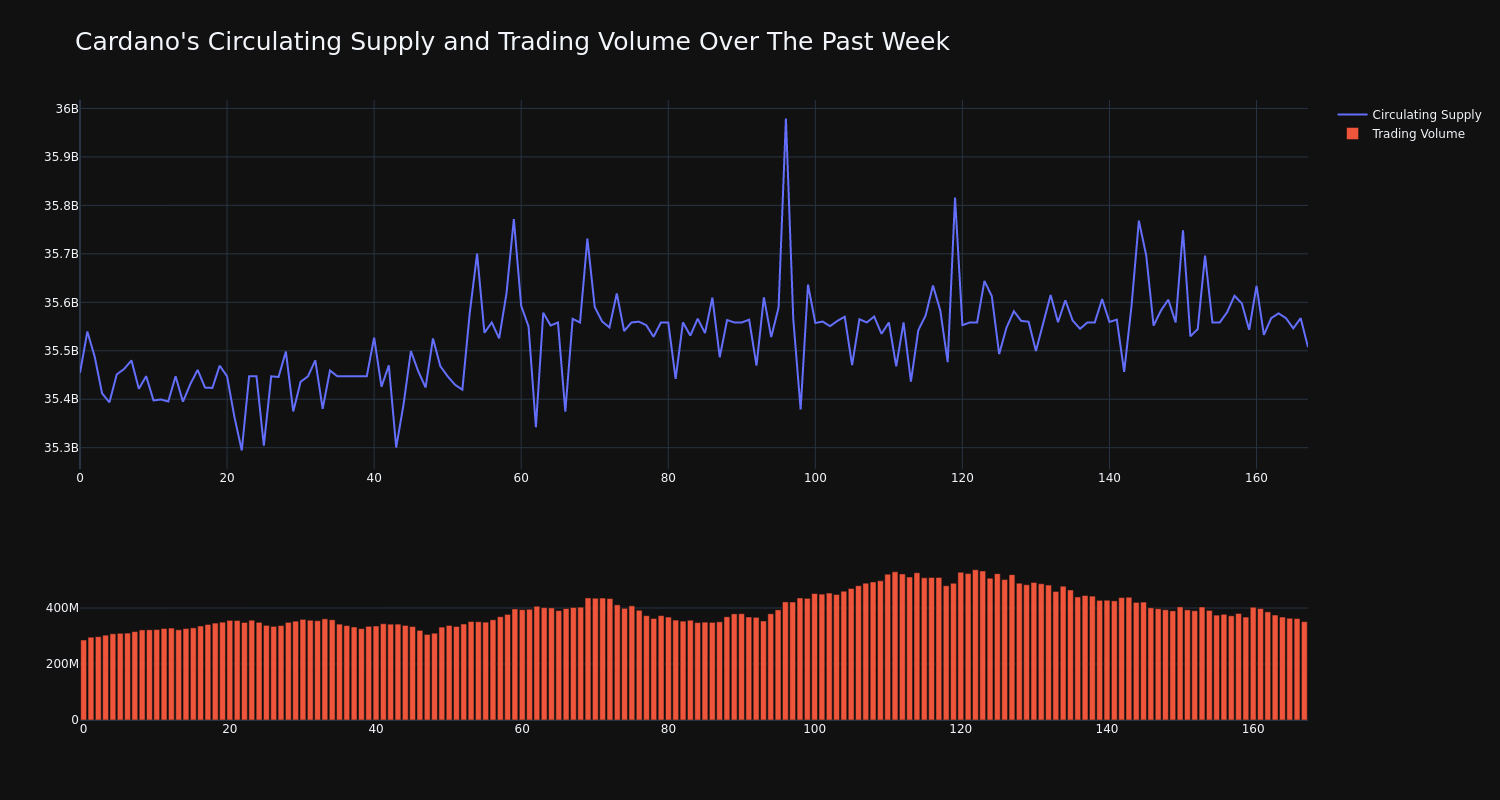This screenshot has height=800, width=1500.
Task: Click the 35.7B y-axis label
Action: pyautogui.click(x=61, y=254)
